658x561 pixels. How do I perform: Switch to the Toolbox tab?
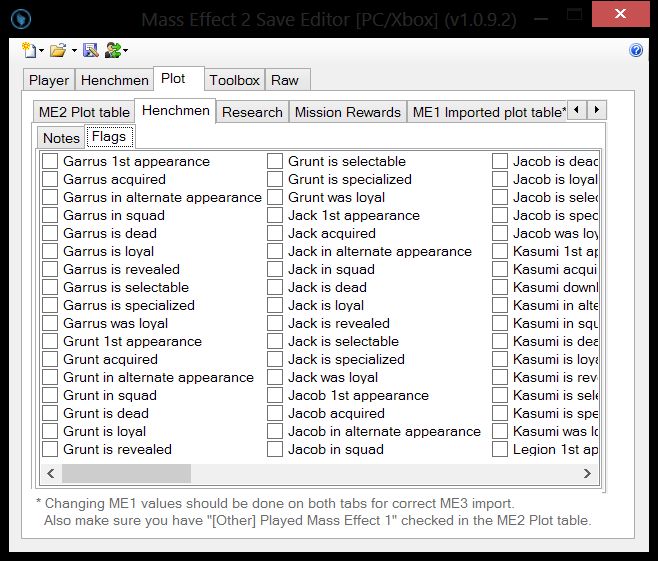pos(235,80)
